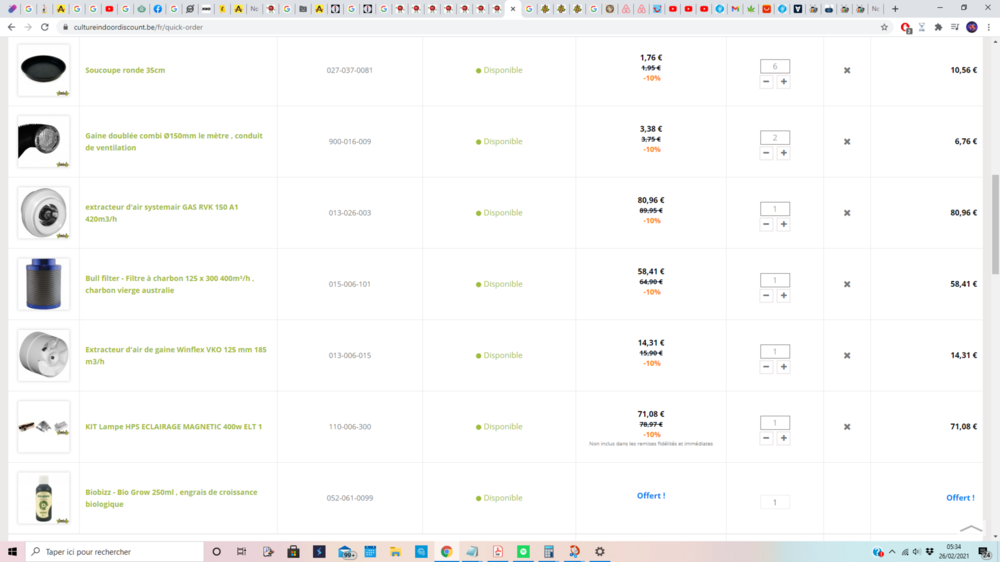
Task: Close the current active tab
Action: coord(513,9)
